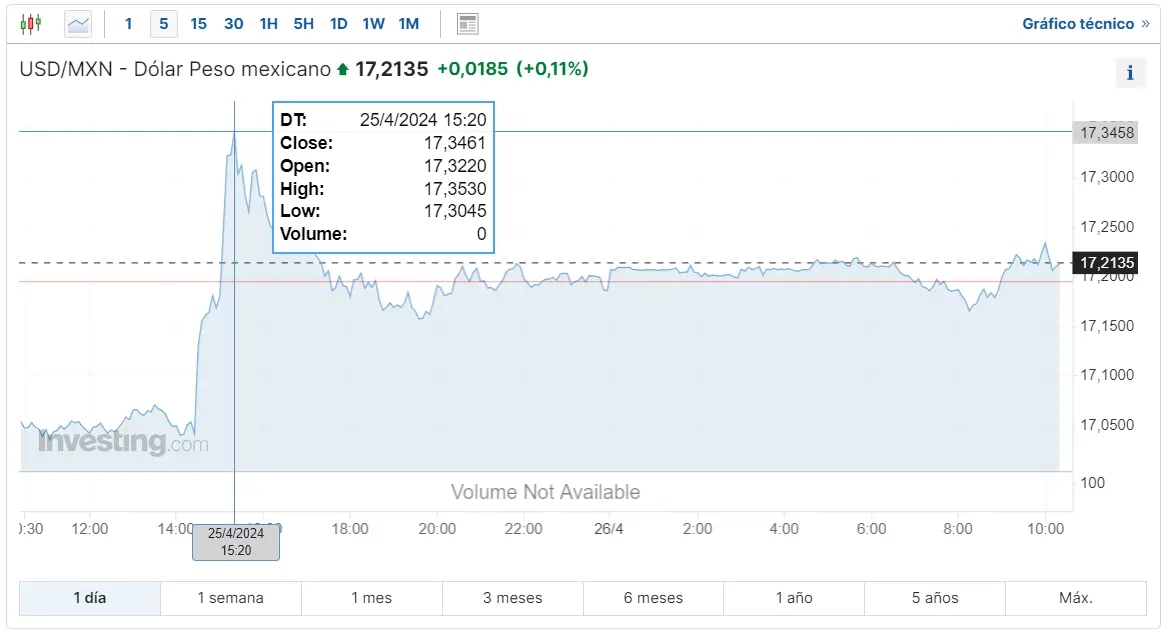Select the 1-minute interval
Image resolution: width=1168 pixels, height=638 pixels.
[128, 23]
